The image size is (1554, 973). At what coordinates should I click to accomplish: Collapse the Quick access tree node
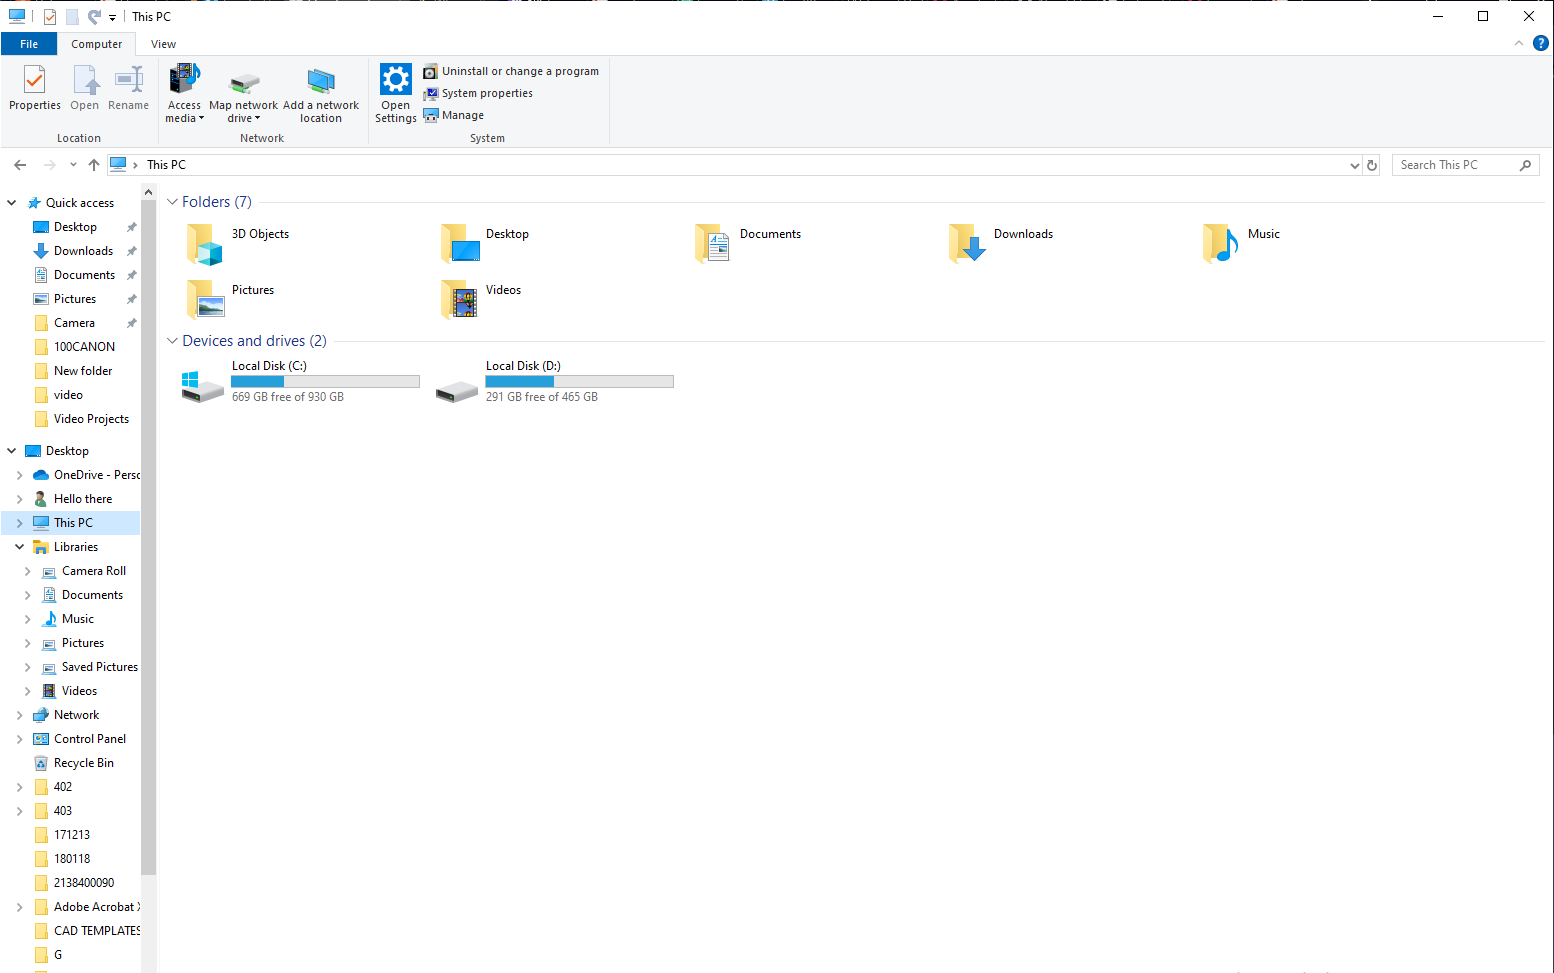[x=11, y=203]
